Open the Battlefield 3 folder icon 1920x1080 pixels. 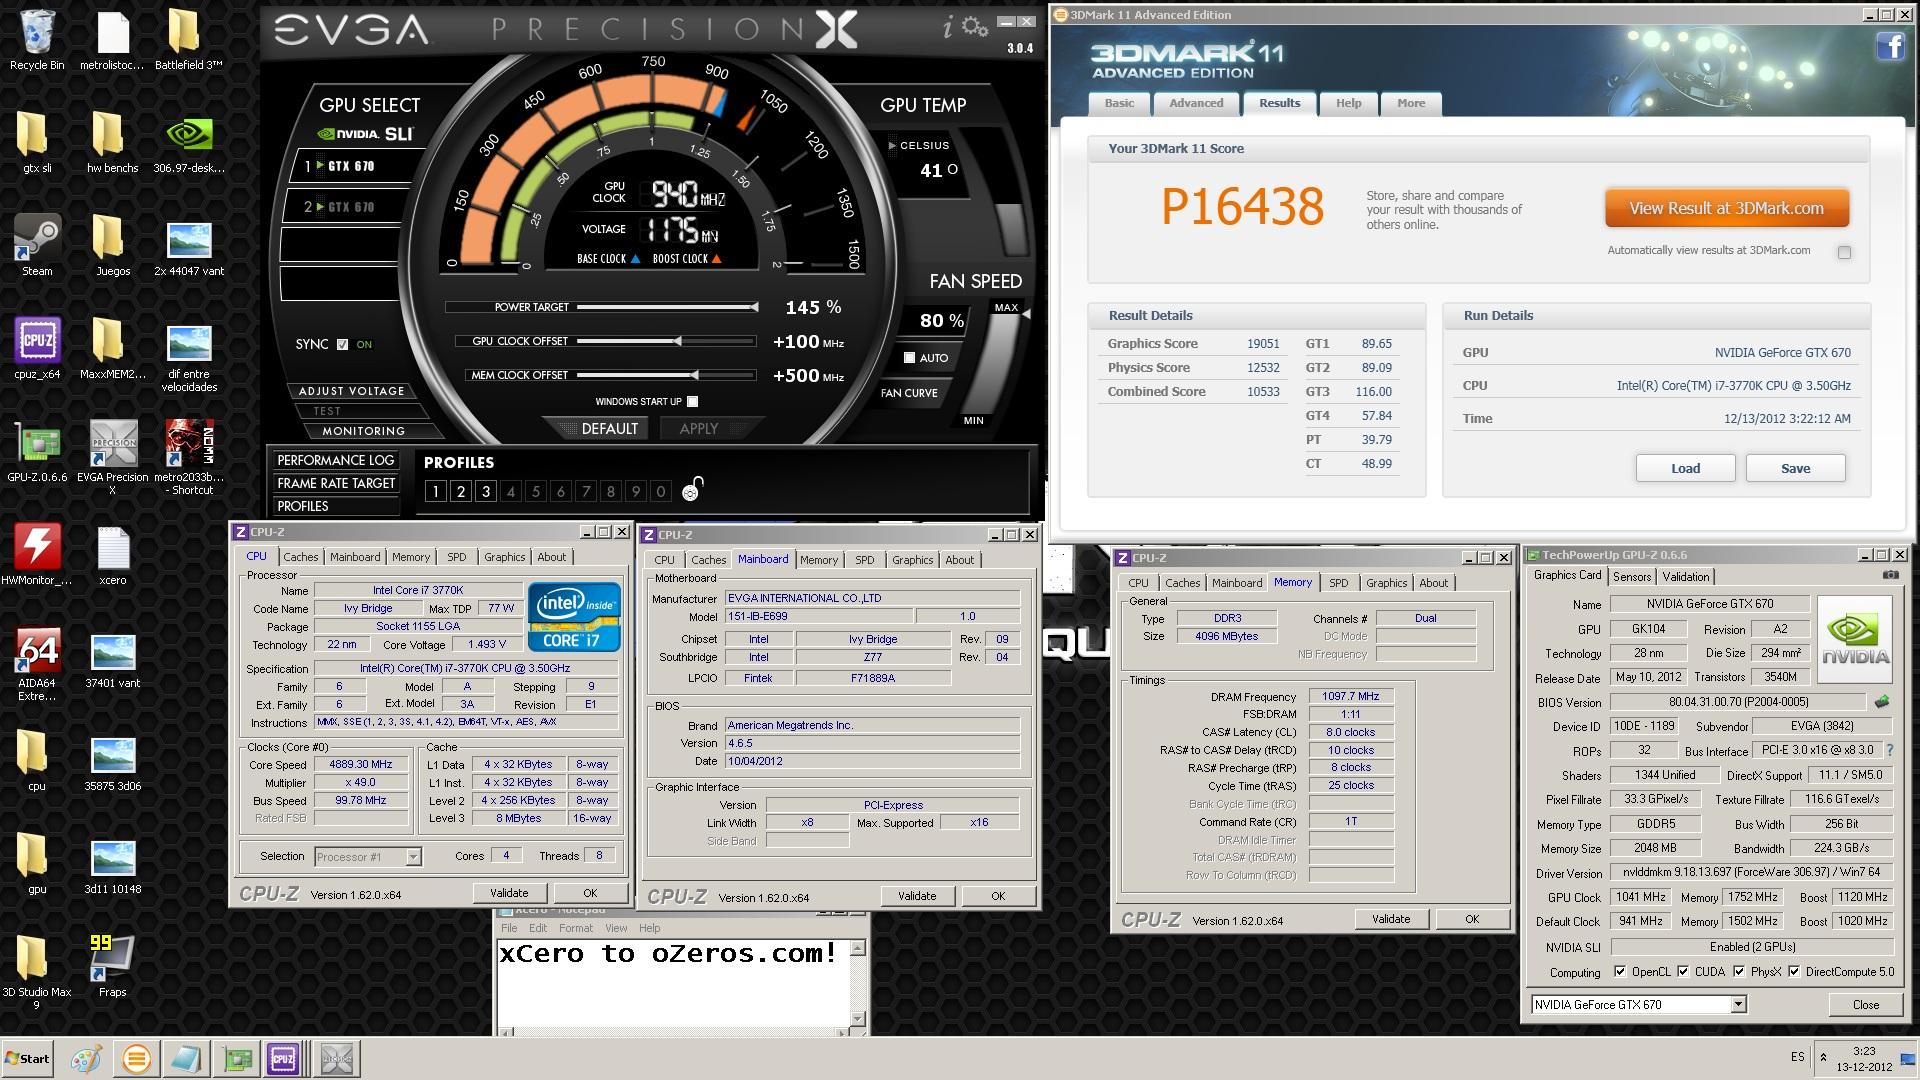point(188,38)
